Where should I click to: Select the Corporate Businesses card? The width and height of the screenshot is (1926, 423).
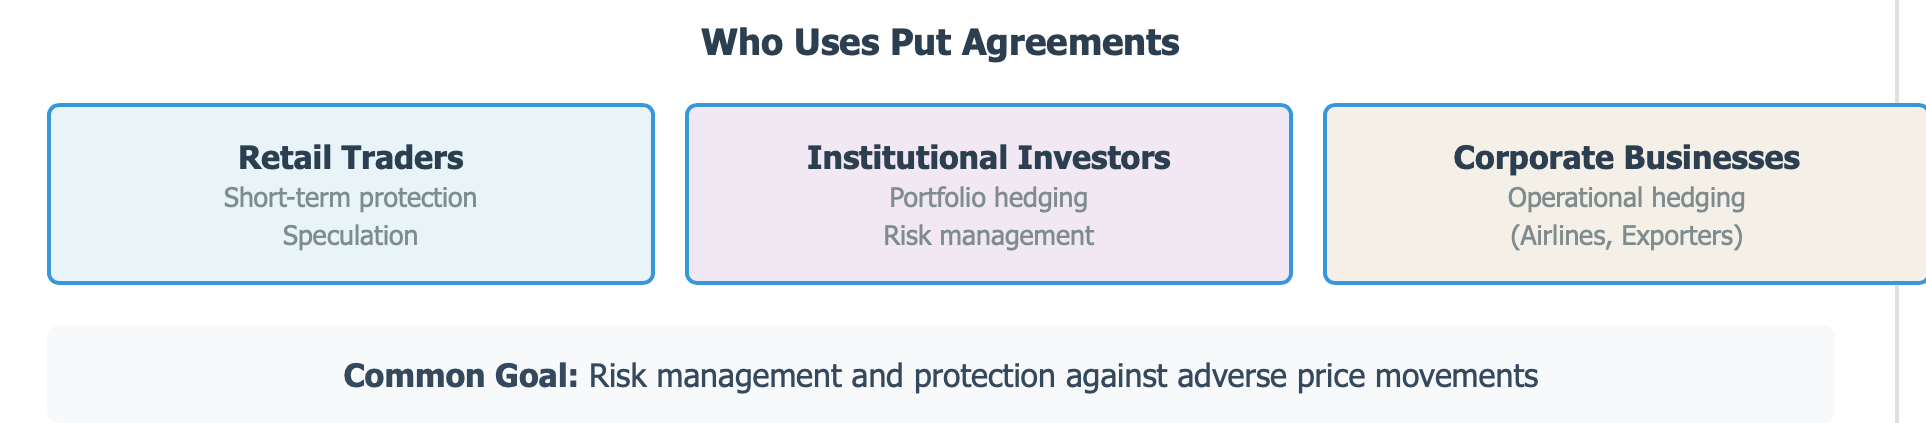click(1625, 194)
